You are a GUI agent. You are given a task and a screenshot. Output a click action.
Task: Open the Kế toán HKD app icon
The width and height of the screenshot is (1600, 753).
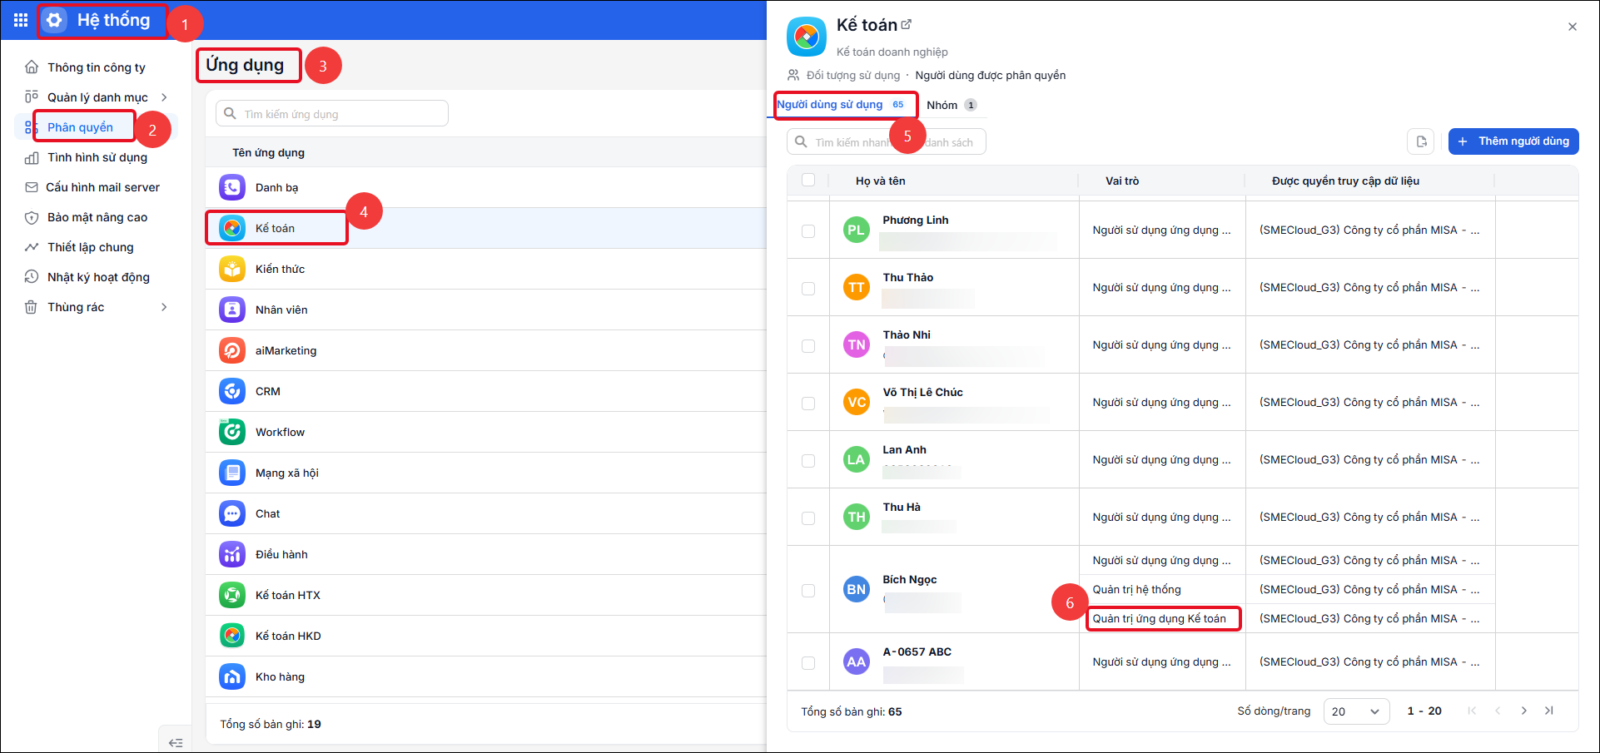(232, 636)
